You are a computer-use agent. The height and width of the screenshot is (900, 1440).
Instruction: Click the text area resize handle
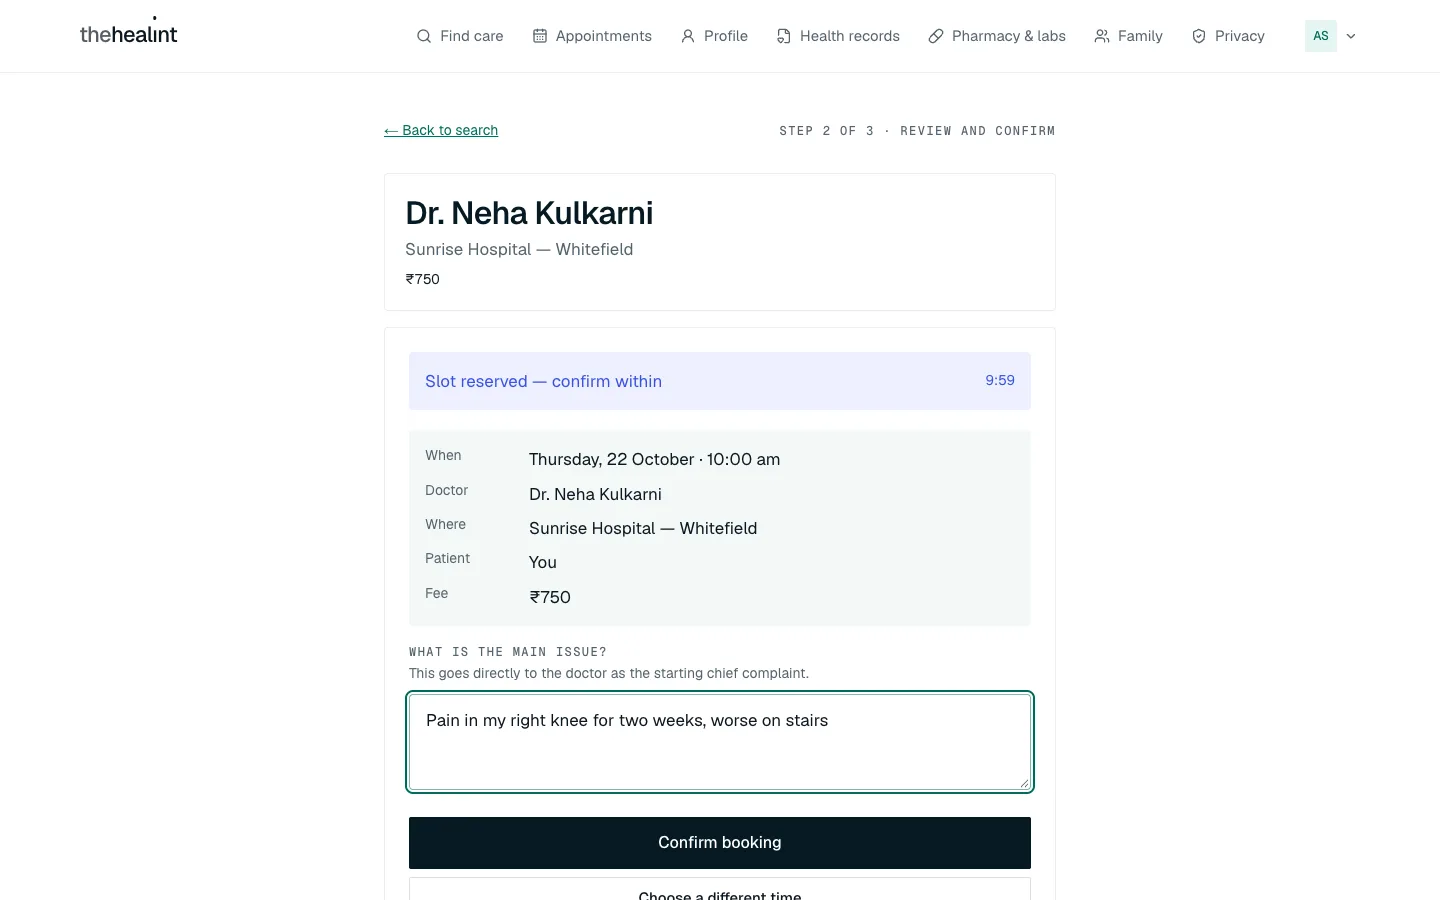1024,783
